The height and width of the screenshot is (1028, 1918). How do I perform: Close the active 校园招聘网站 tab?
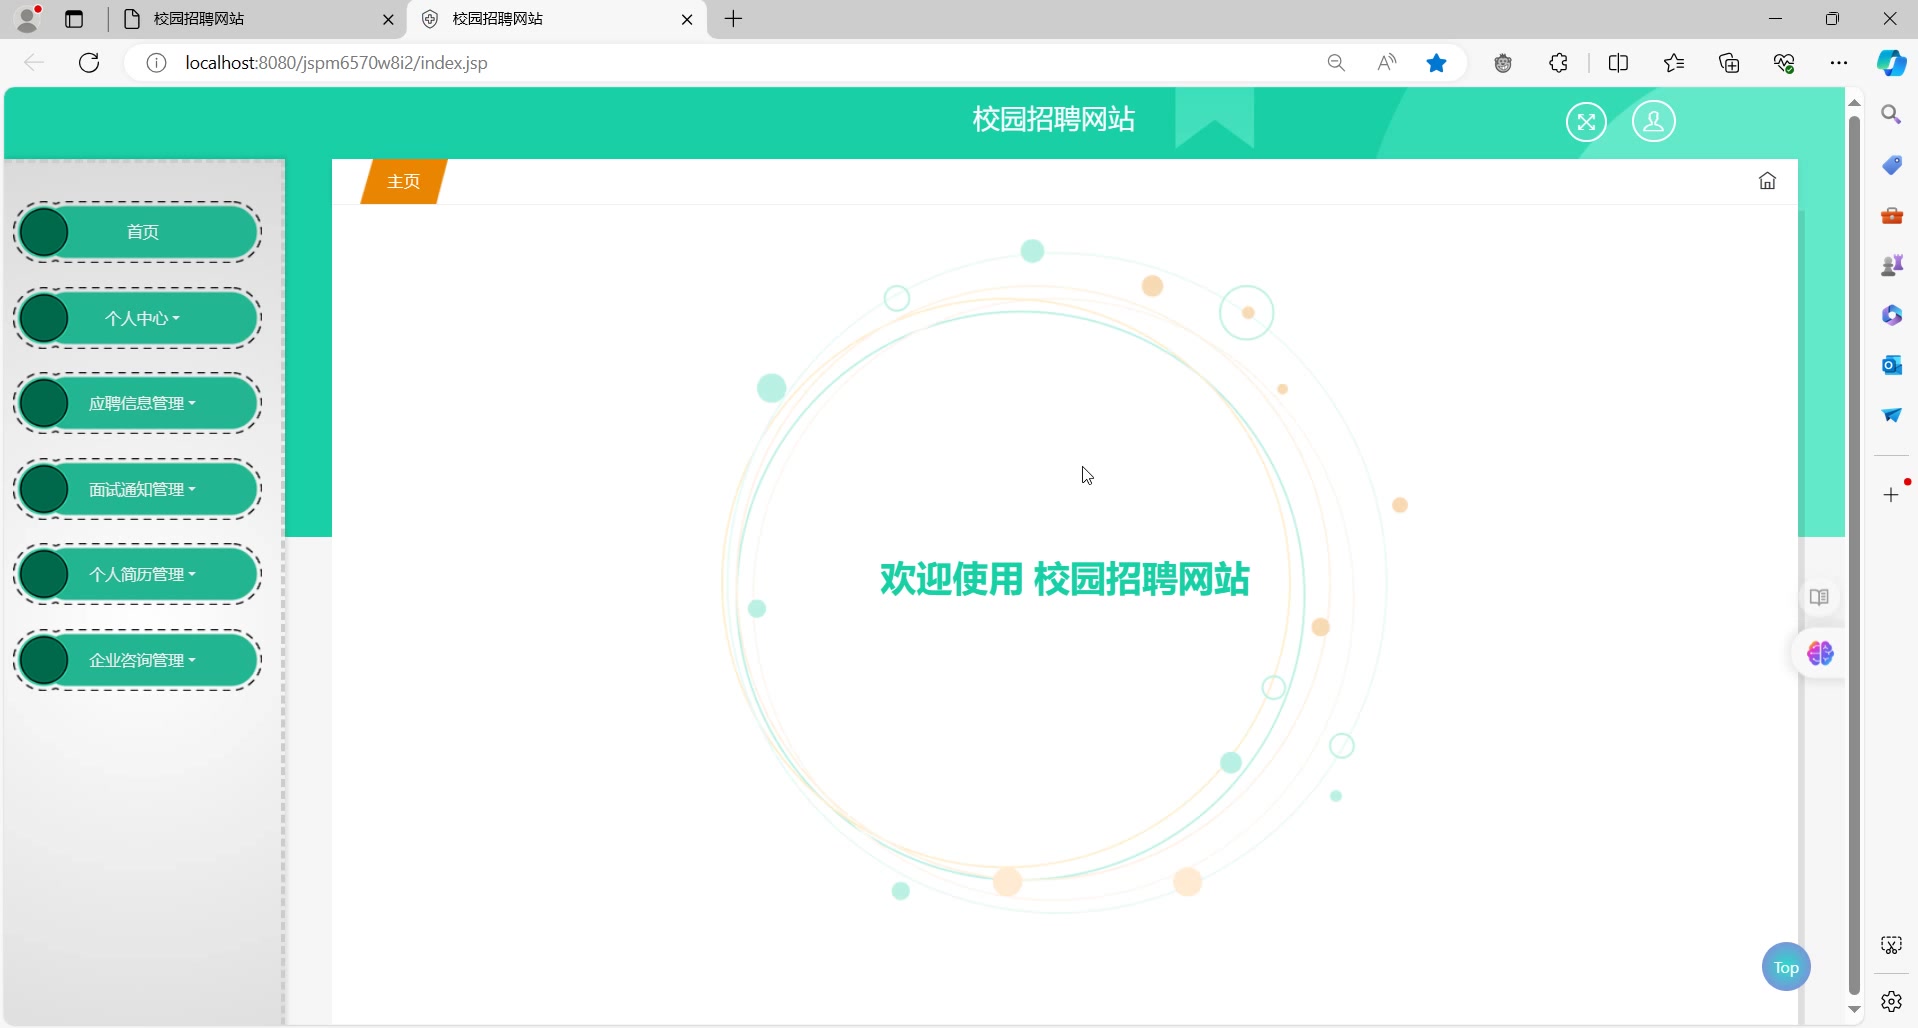[687, 19]
